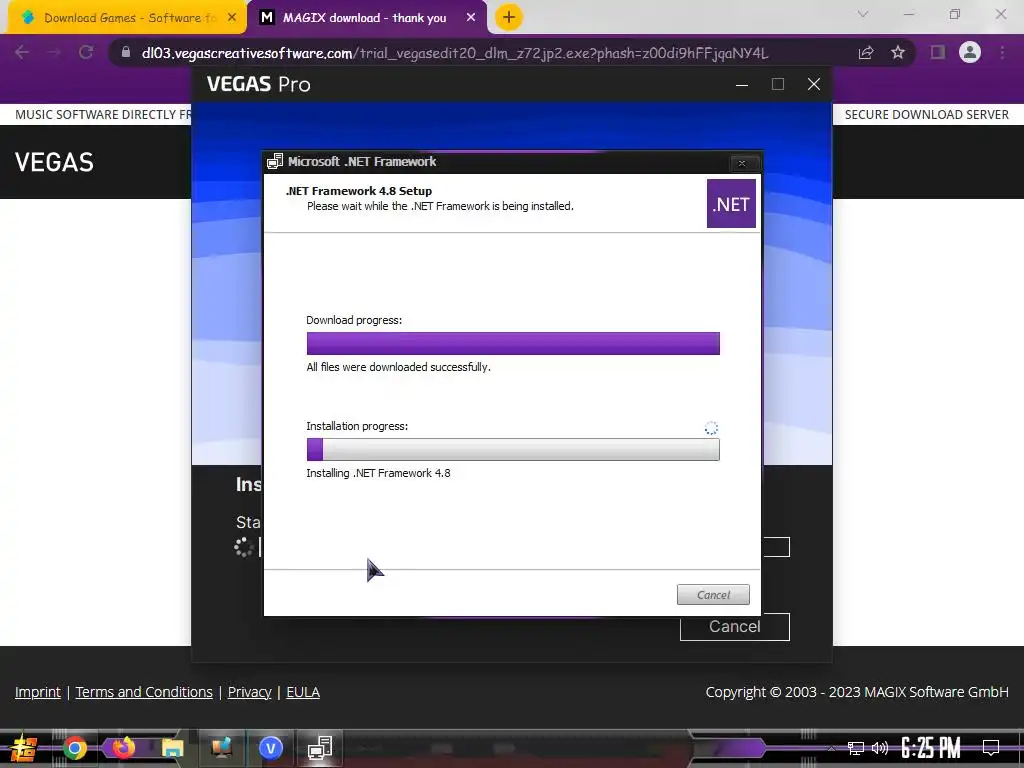Click the Microsoft .NET Framework title icon
This screenshot has height=768, width=1024.
tap(275, 161)
